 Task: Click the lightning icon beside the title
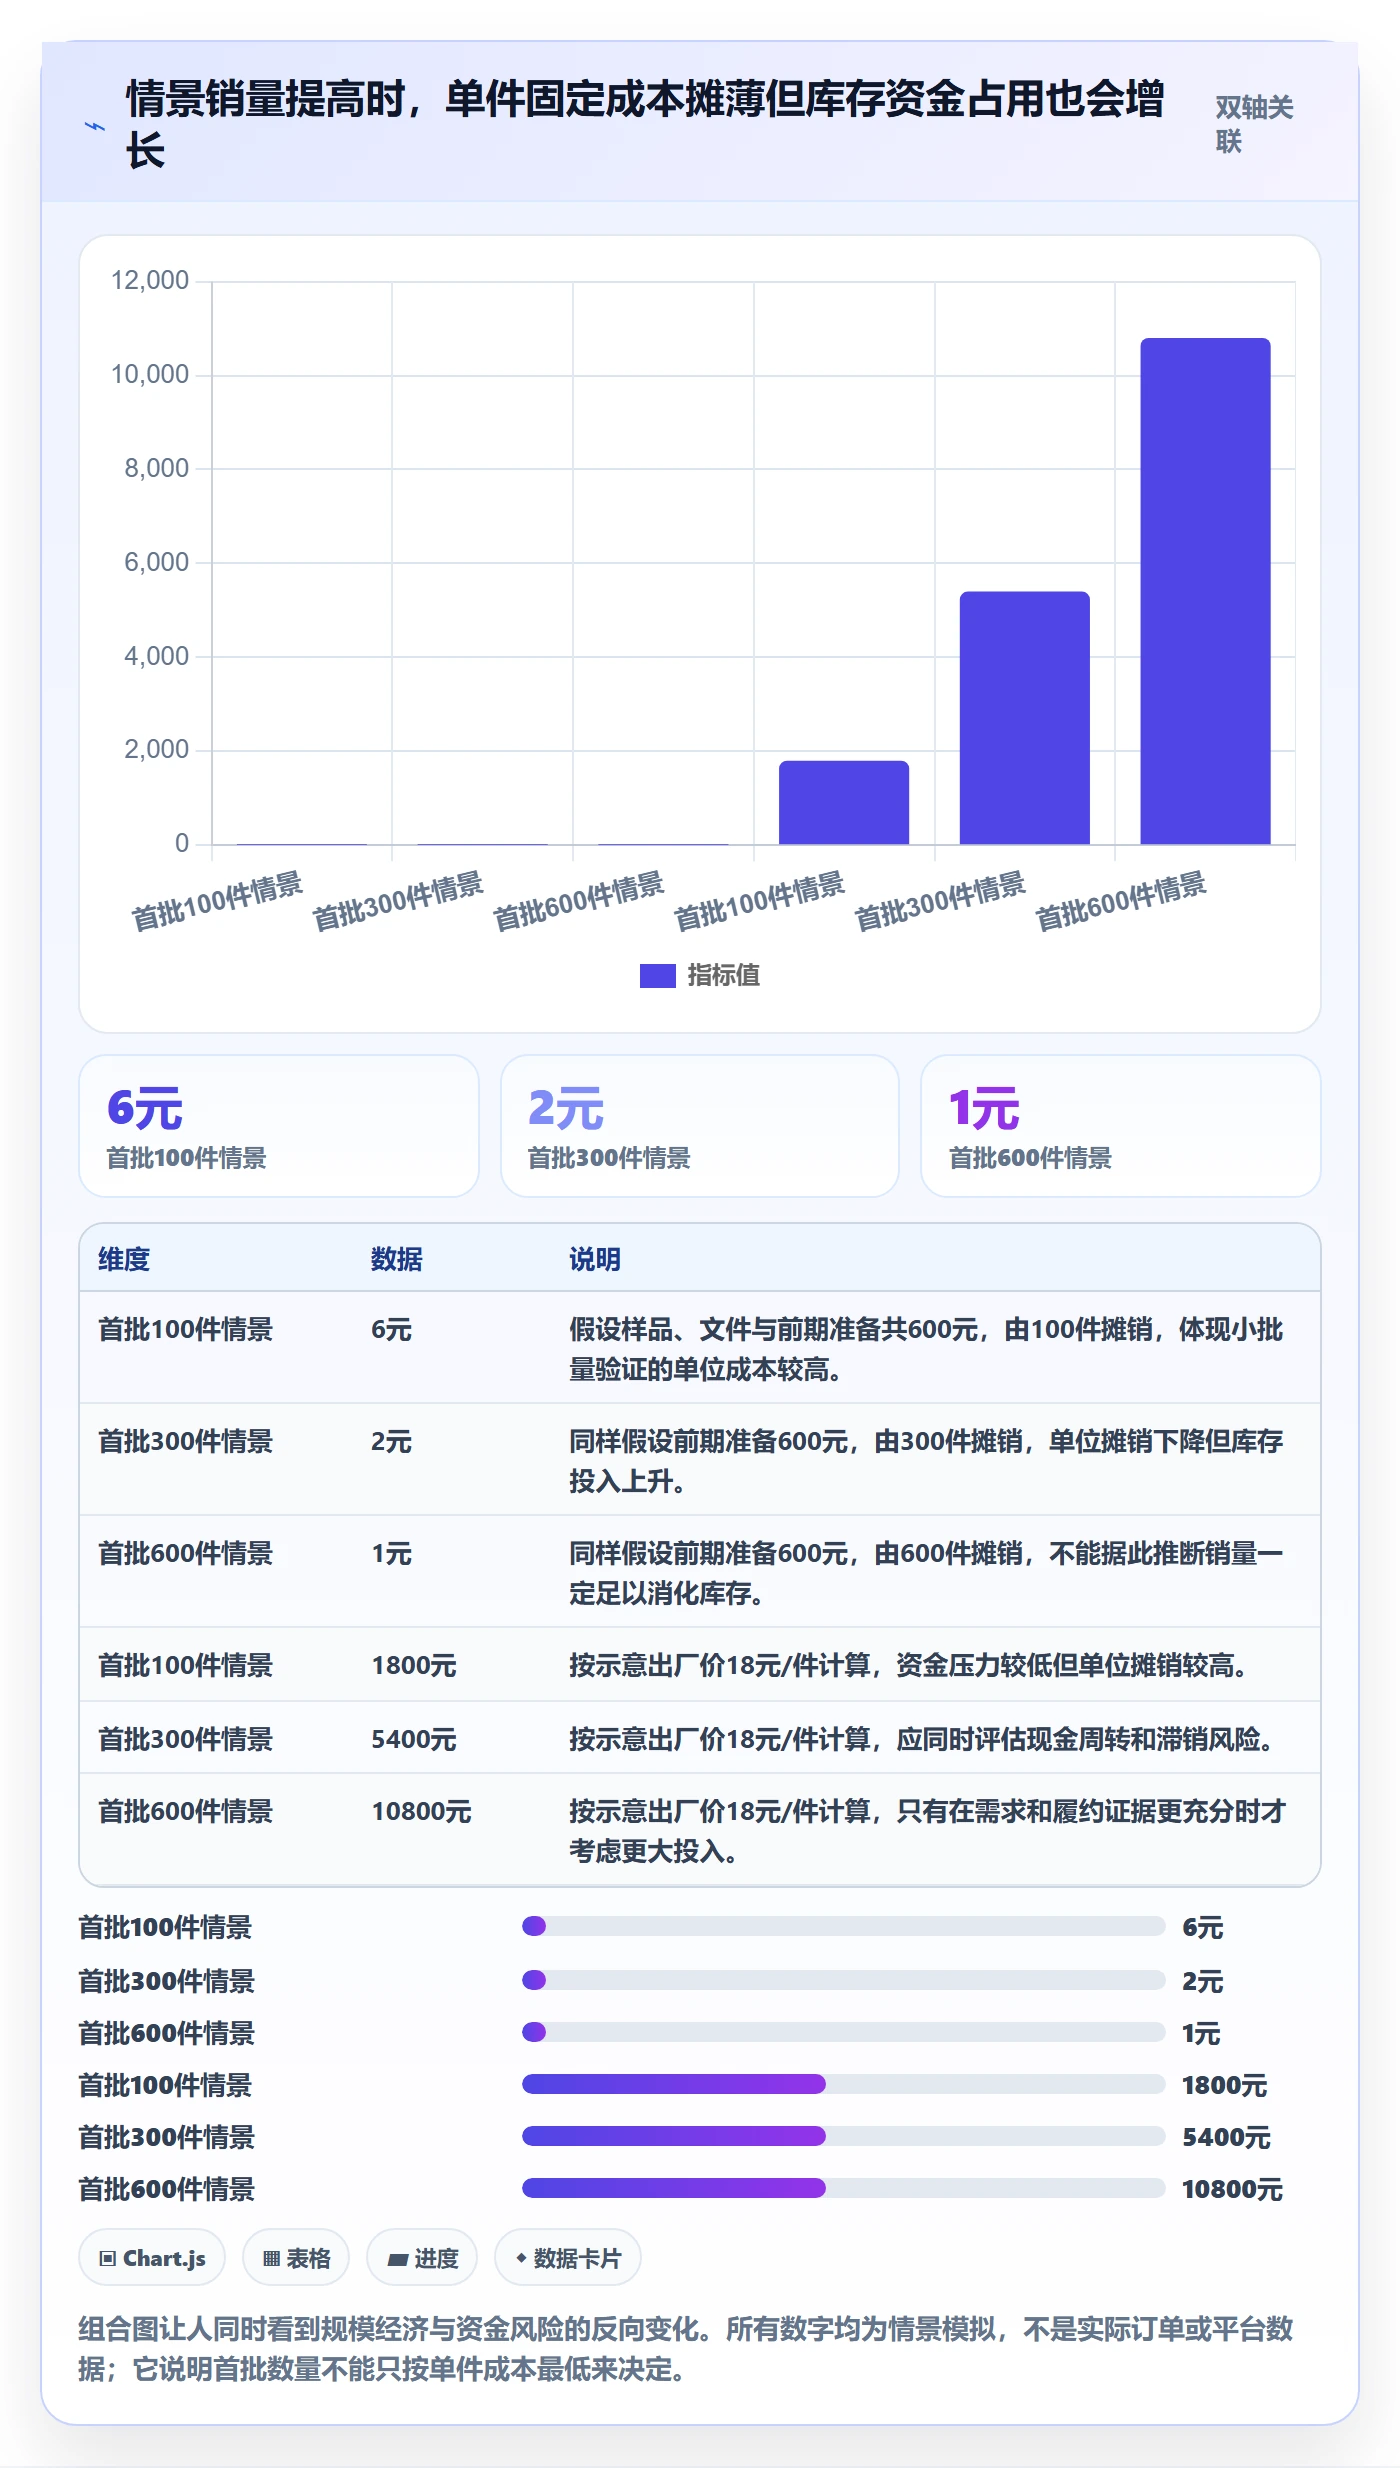(x=94, y=126)
